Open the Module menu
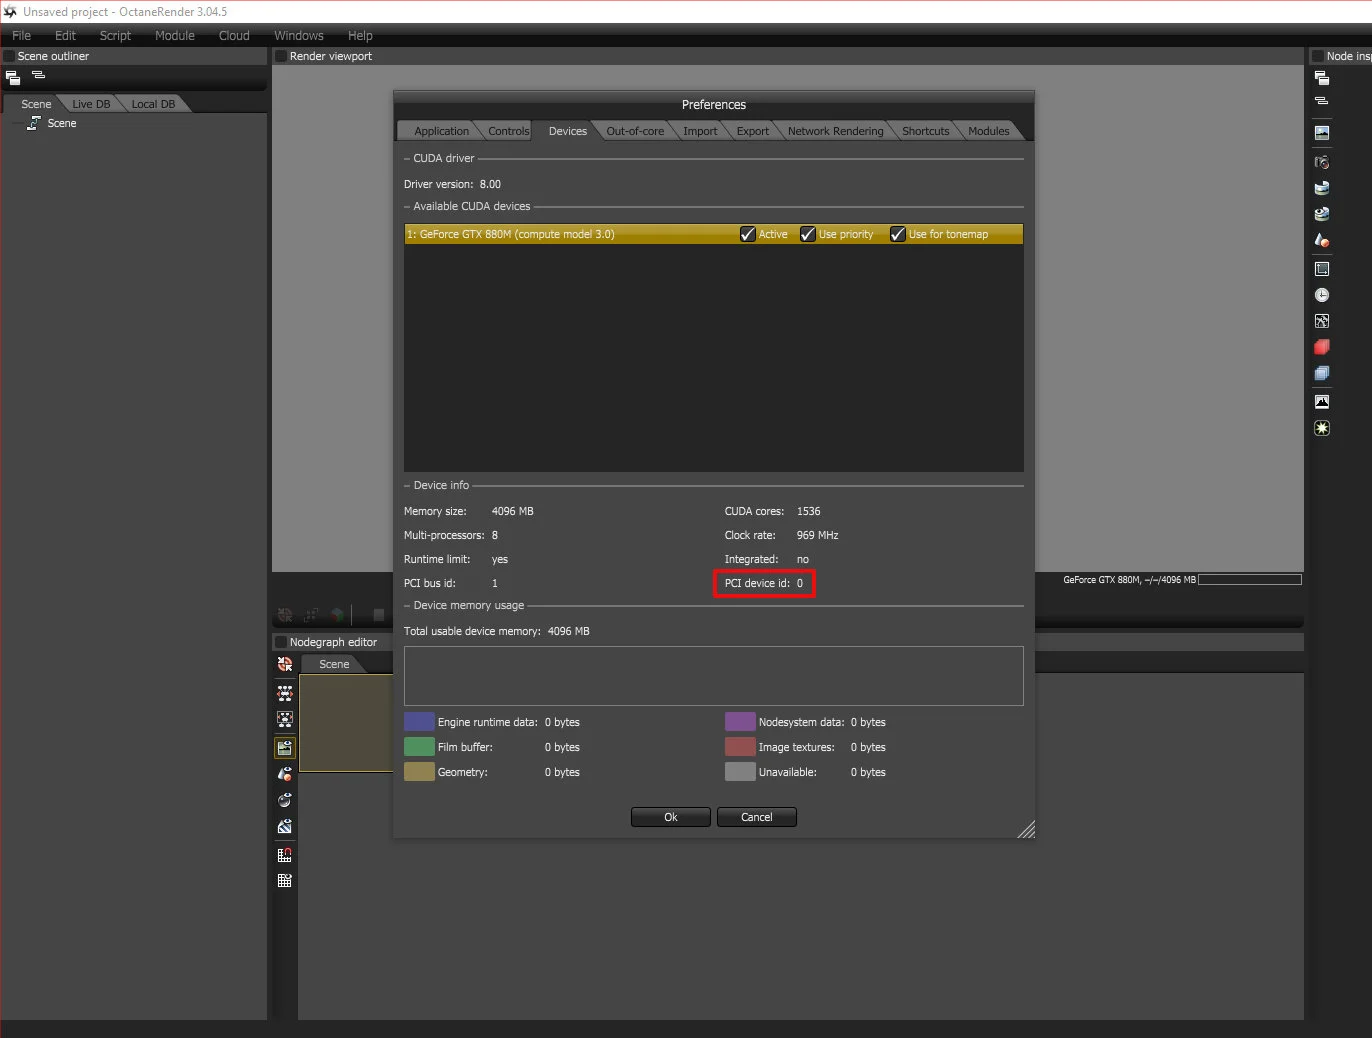The height and width of the screenshot is (1038, 1372). pos(175,35)
